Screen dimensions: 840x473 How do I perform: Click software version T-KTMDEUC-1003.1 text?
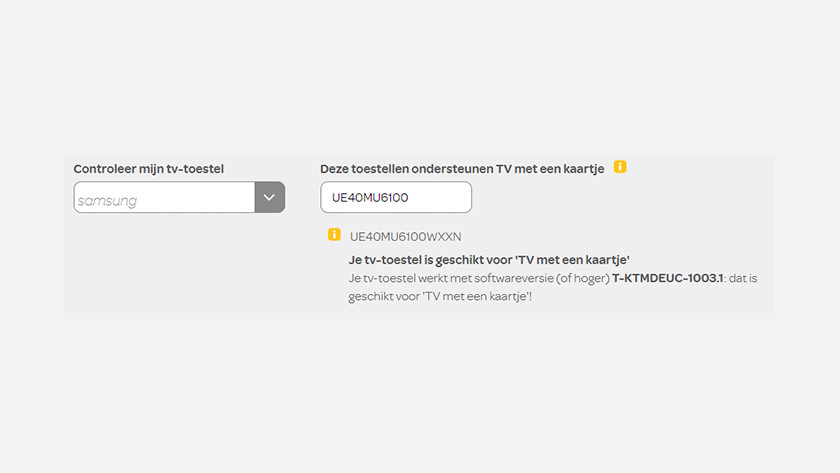(669, 278)
